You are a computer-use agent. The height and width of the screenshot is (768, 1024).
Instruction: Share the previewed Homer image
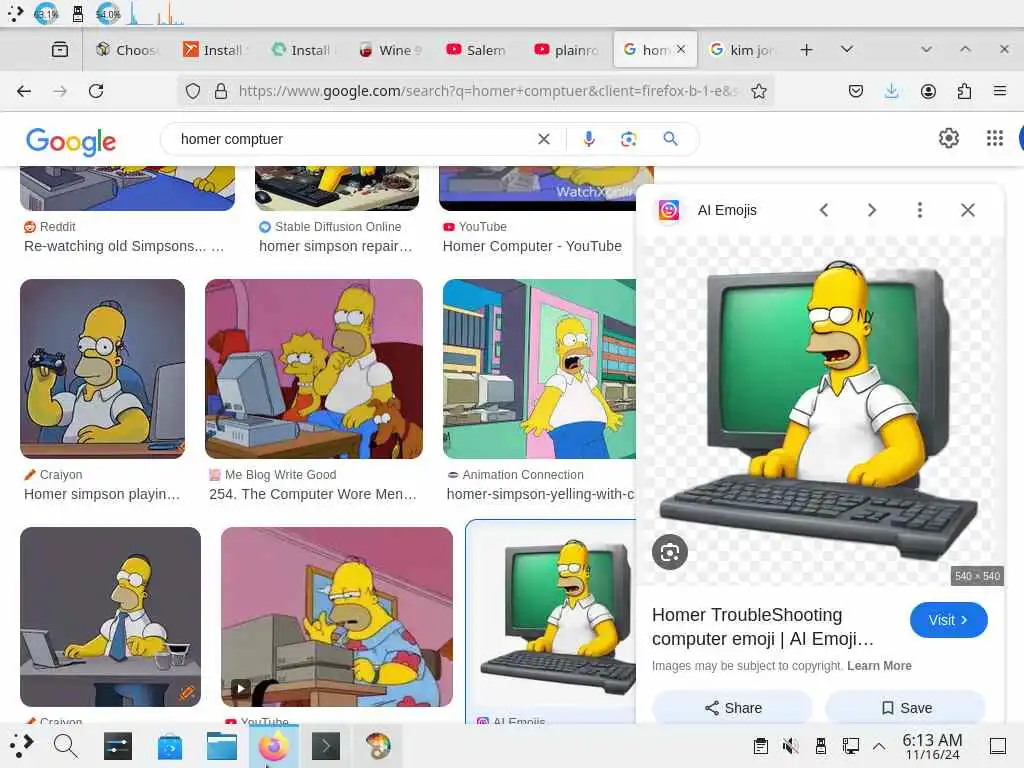pyautogui.click(x=733, y=708)
